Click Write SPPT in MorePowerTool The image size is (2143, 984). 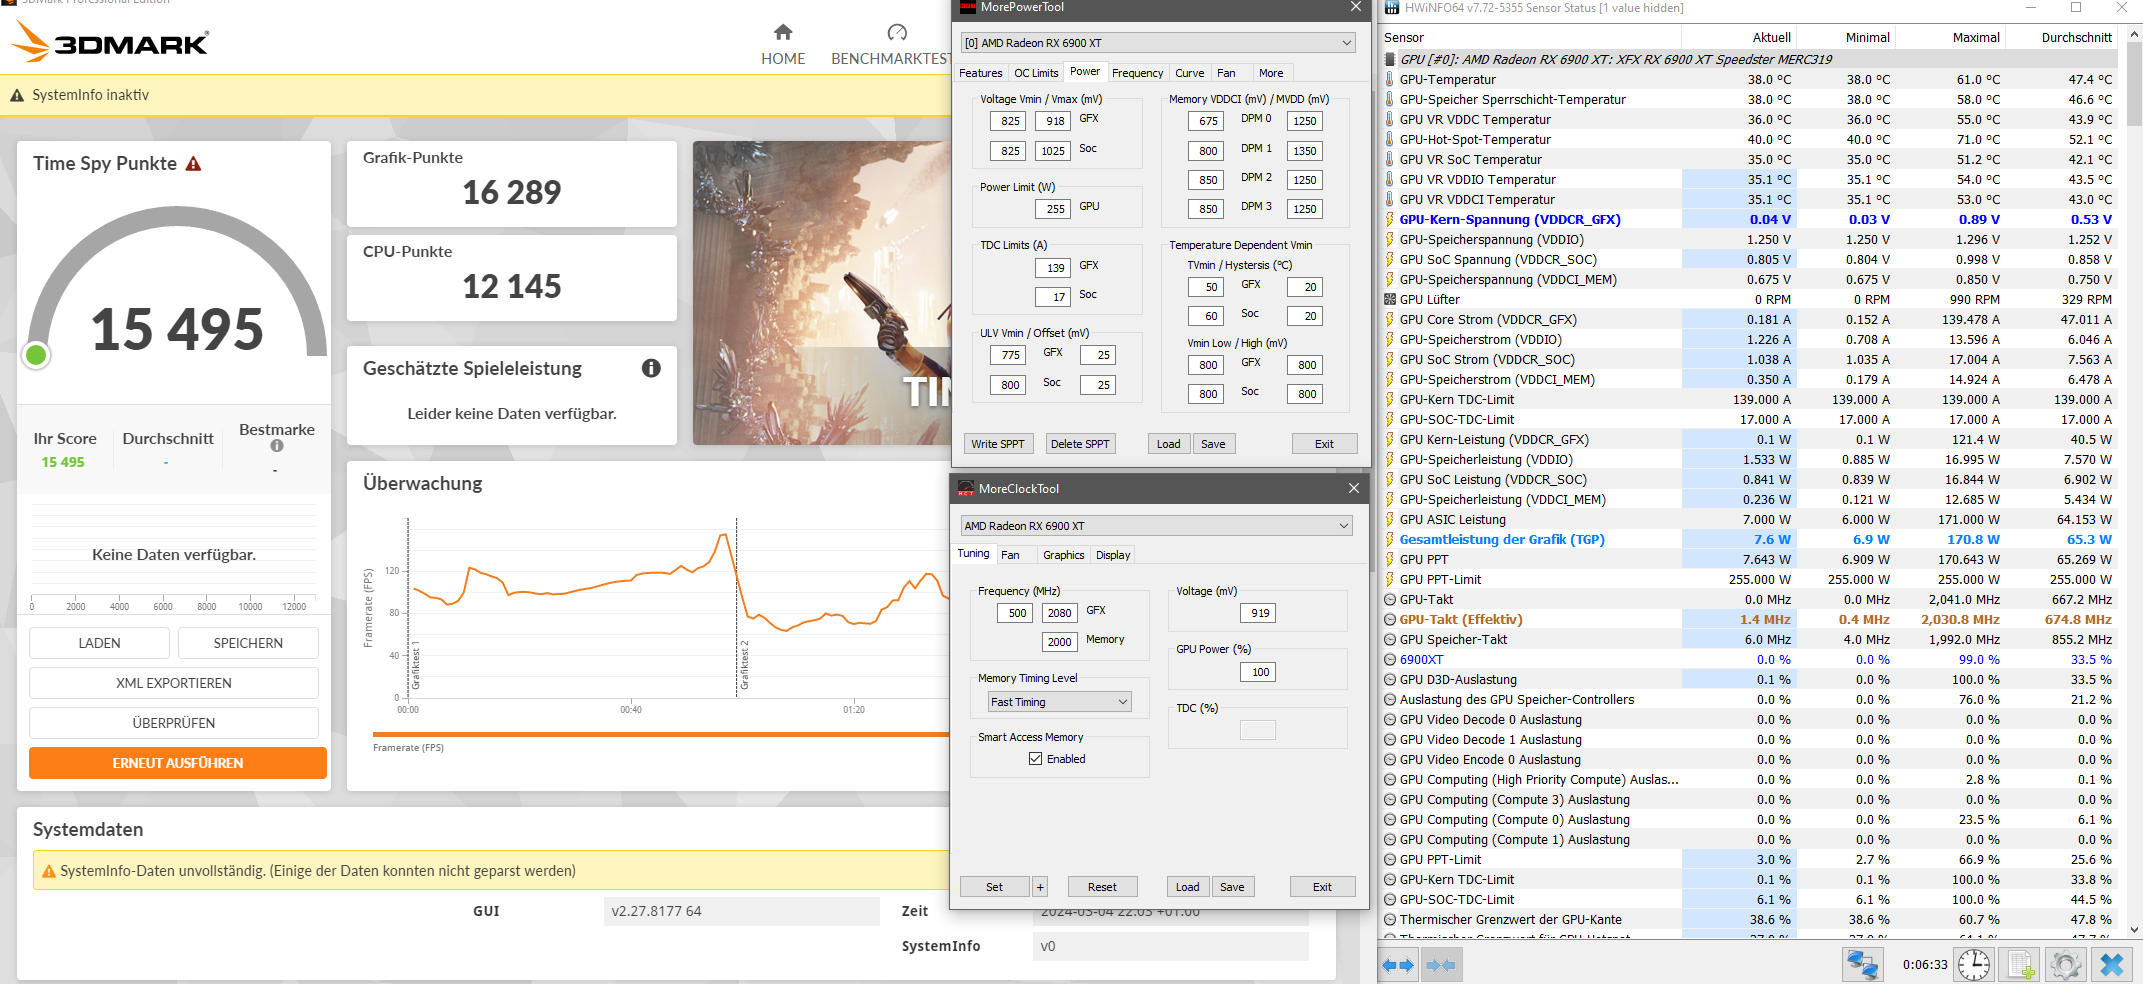[x=998, y=444]
